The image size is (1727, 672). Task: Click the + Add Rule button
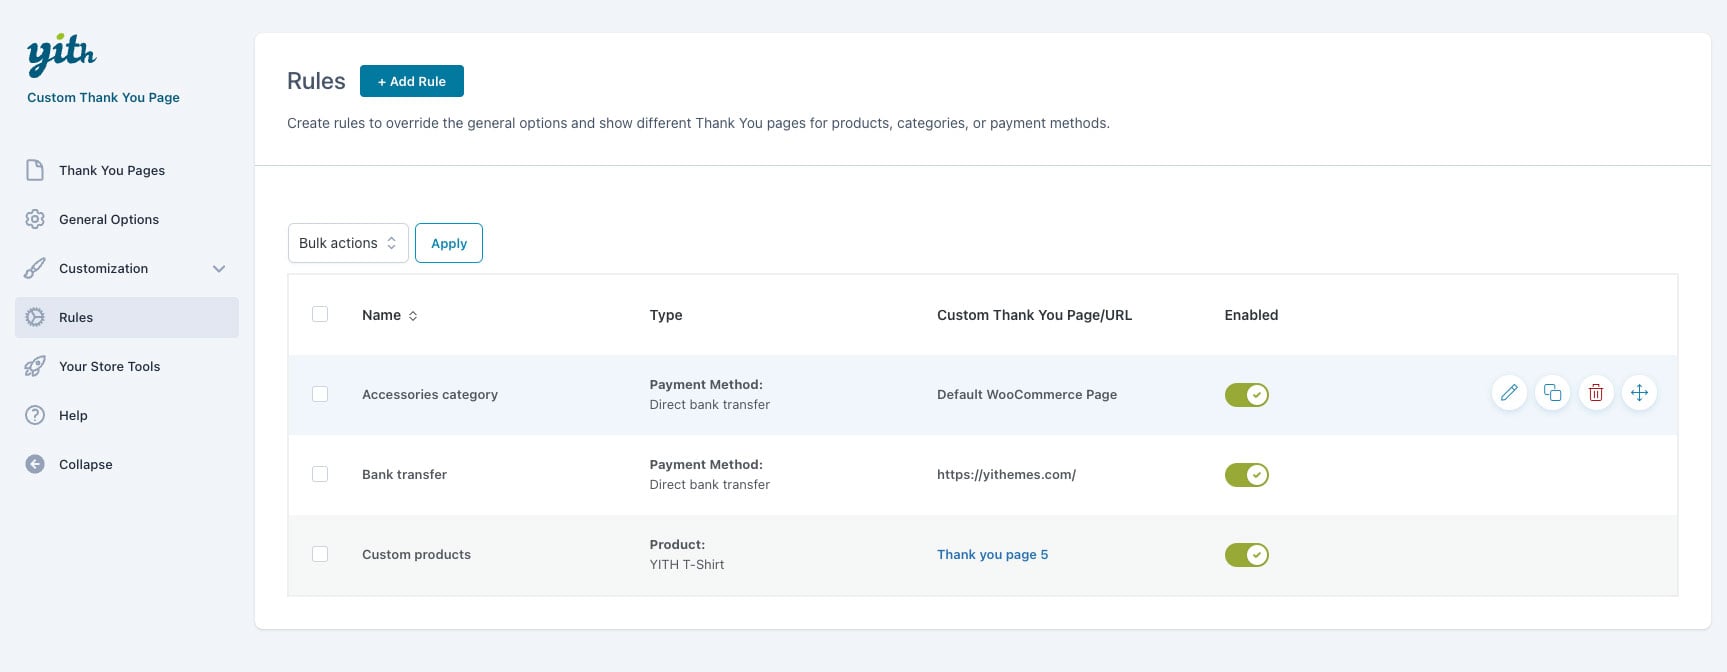pos(411,81)
